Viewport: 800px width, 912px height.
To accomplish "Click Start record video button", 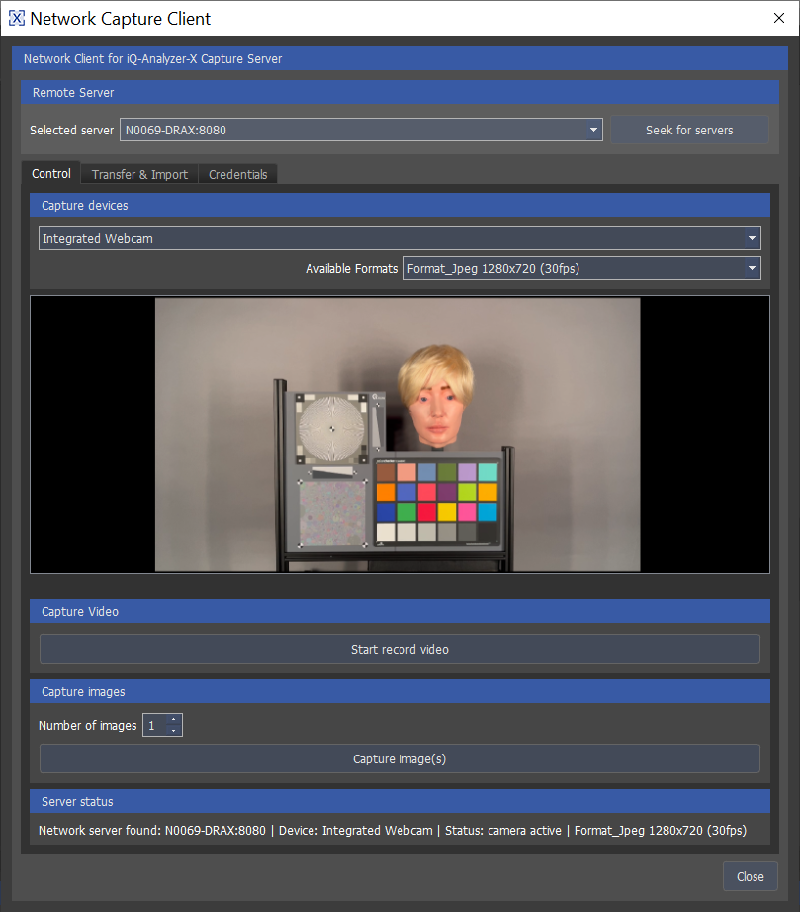I will point(400,649).
